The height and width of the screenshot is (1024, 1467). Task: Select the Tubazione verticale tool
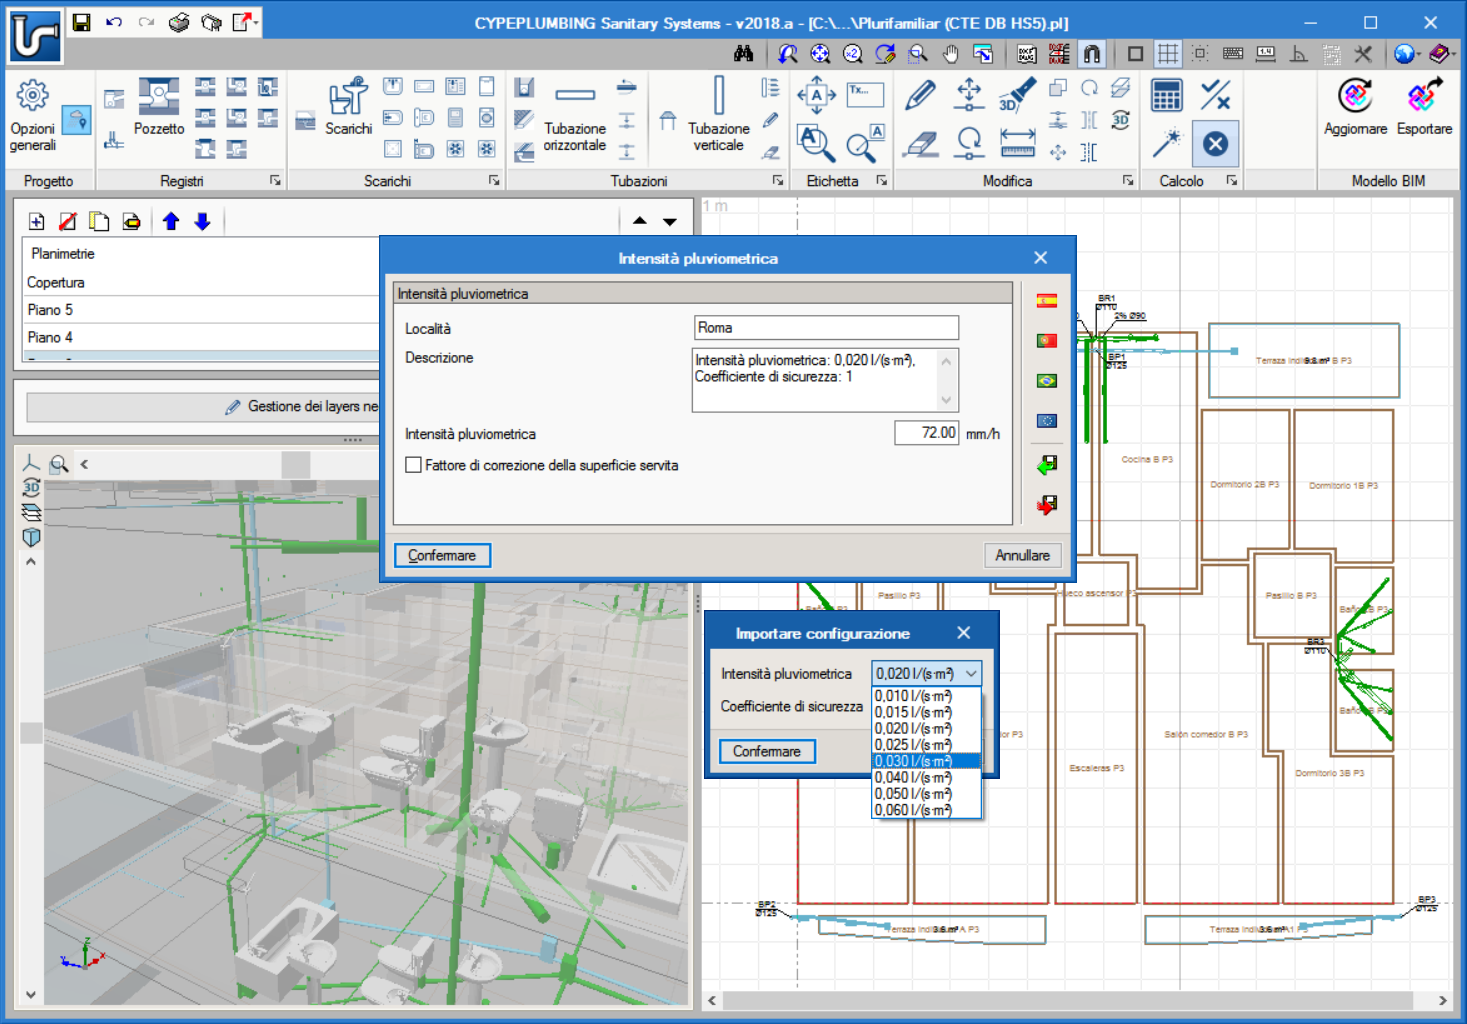pos(718,115)
